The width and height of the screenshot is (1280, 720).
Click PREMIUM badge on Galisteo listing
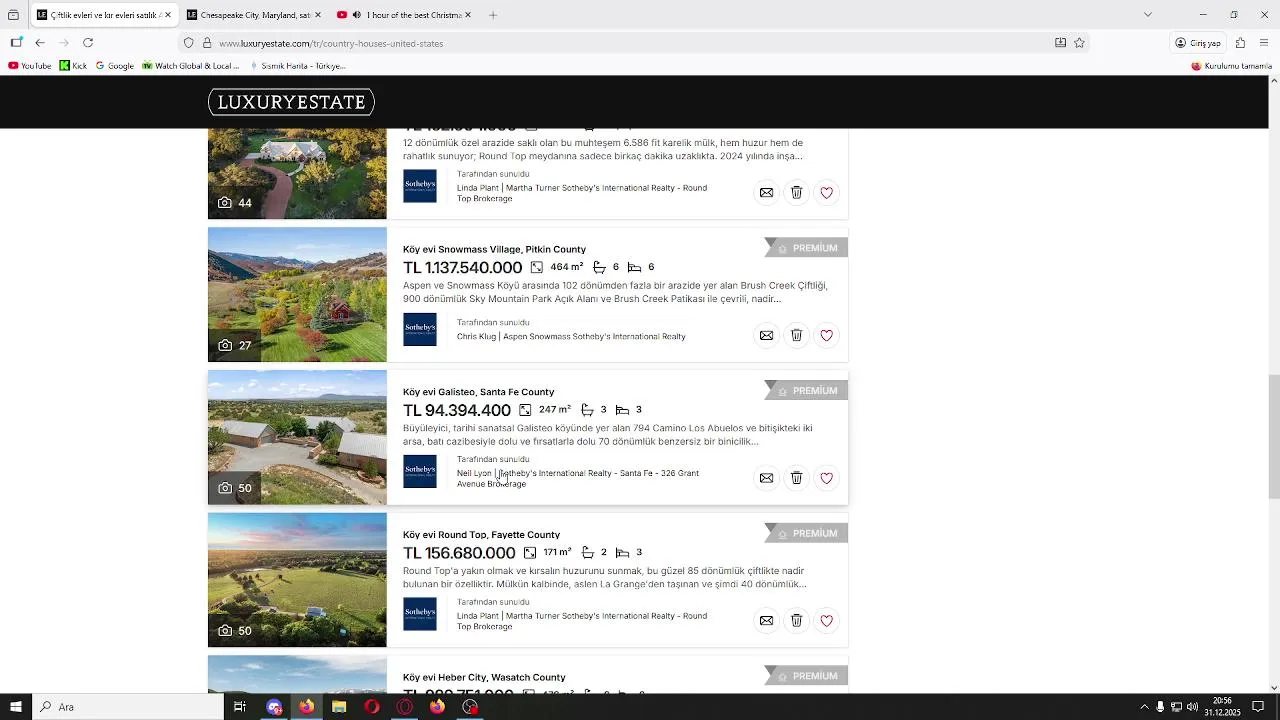click(806, 391)
